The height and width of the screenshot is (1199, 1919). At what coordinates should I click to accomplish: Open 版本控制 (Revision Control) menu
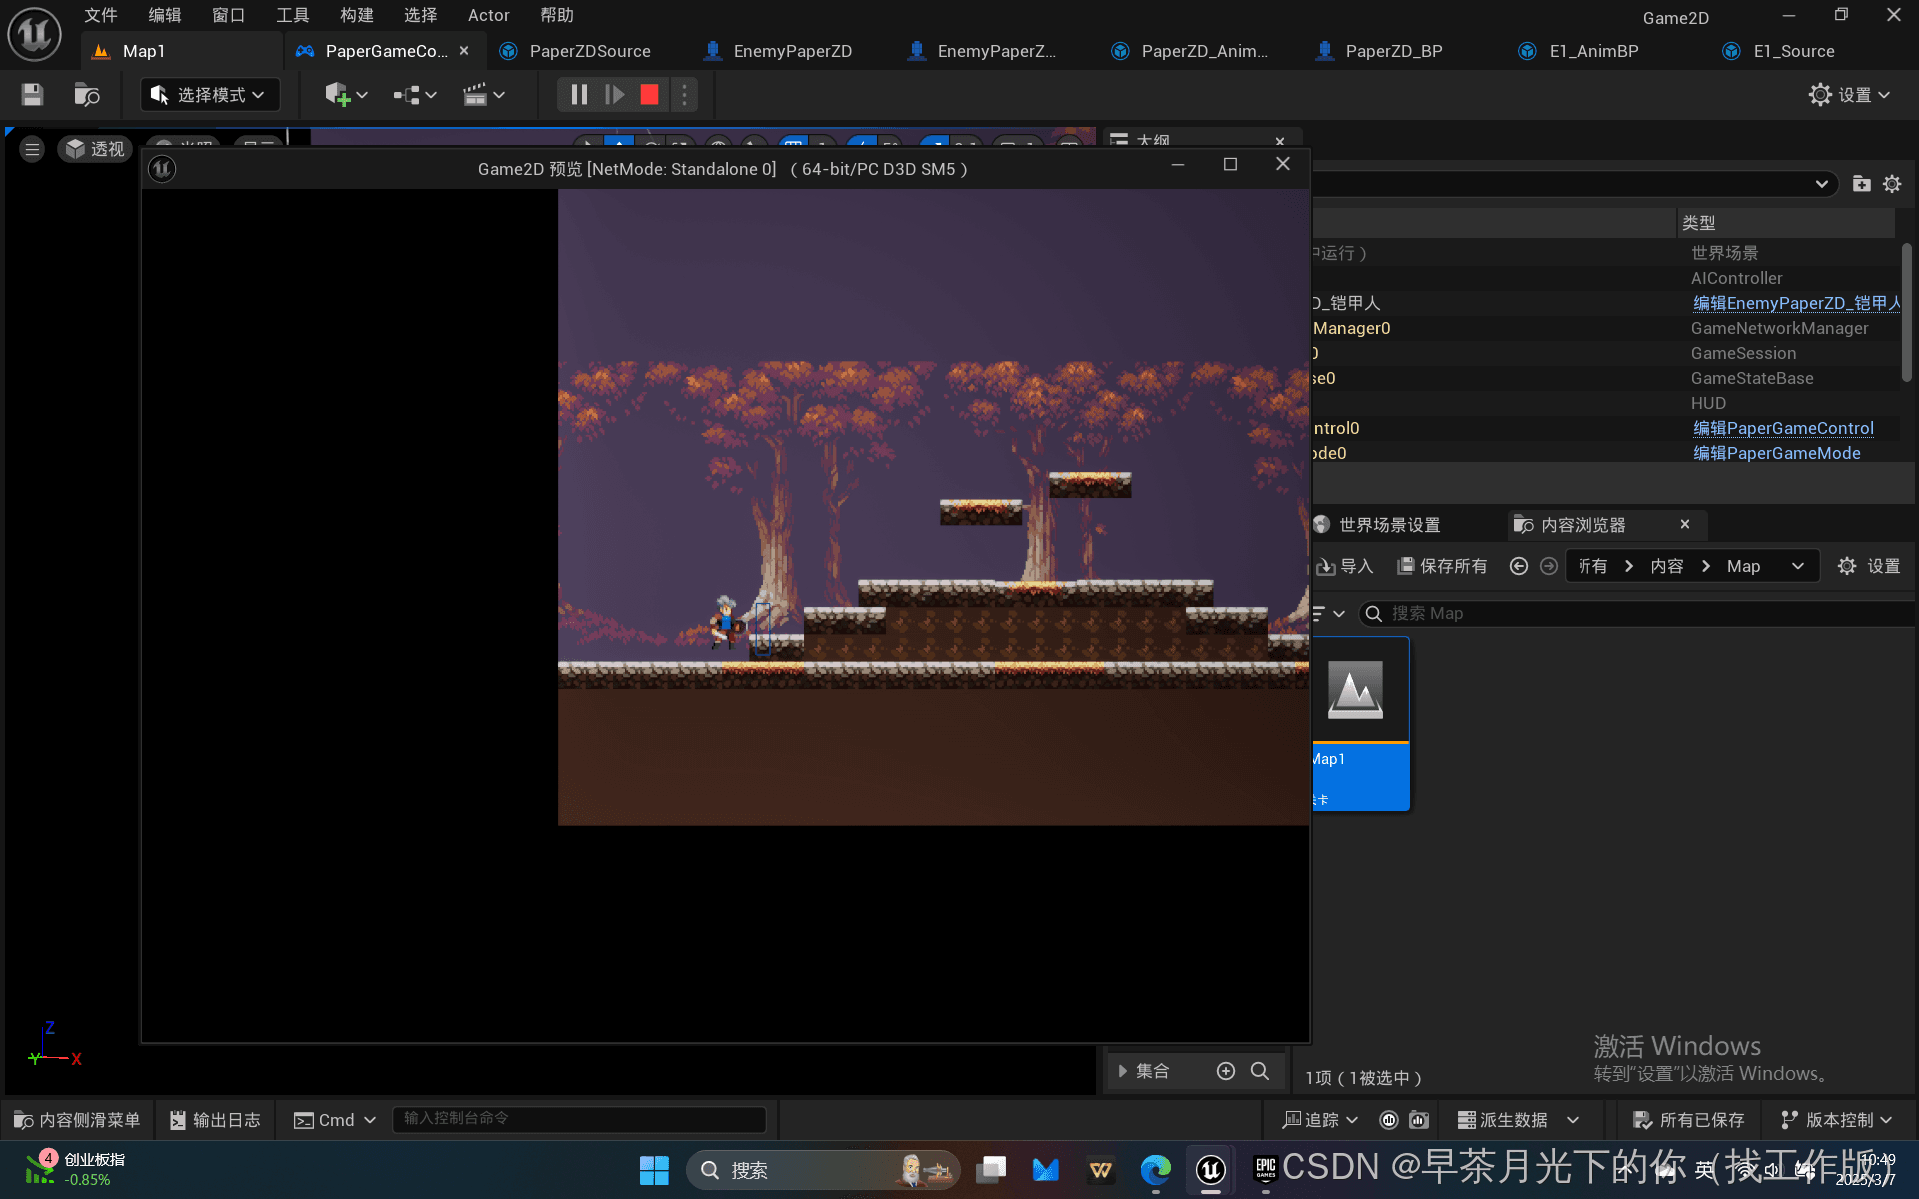(1836, 1120)
